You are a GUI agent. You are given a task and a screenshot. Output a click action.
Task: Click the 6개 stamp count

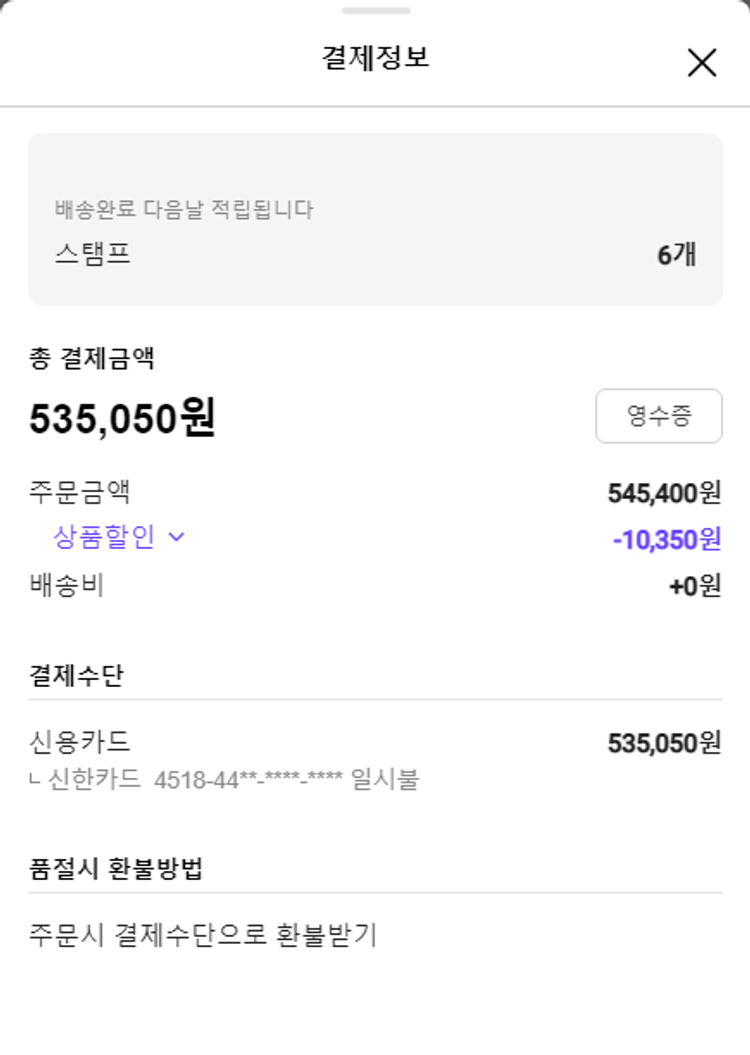(676, 255)
